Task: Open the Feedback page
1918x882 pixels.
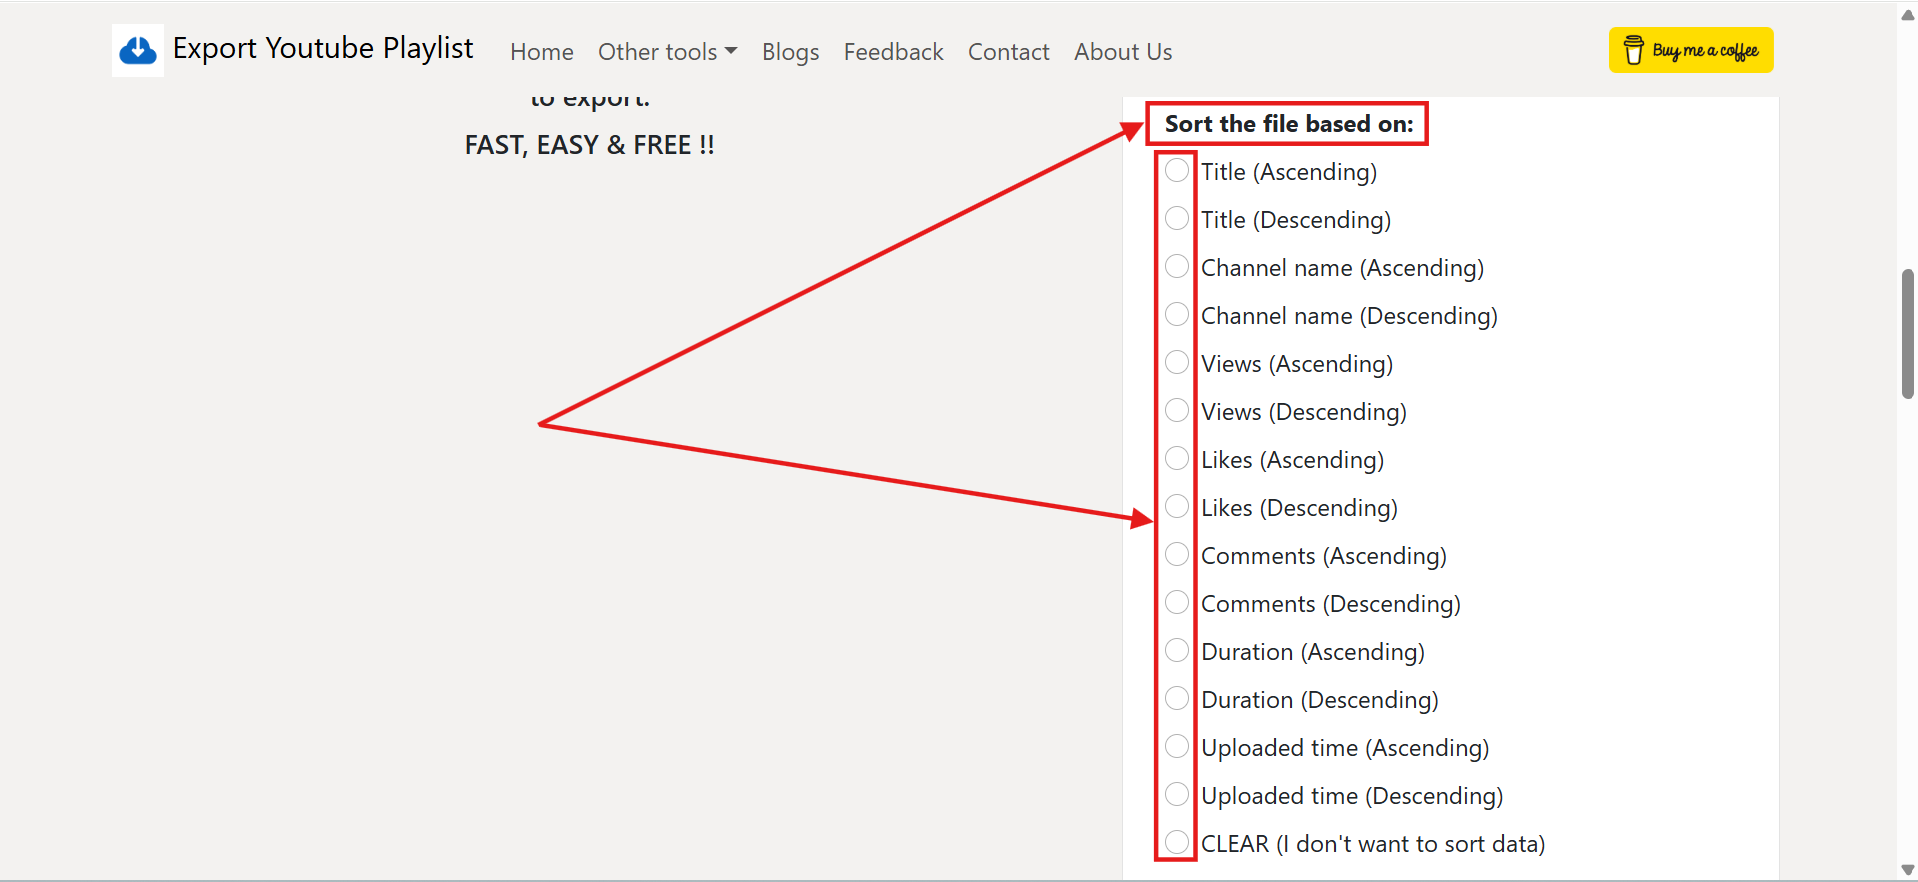Action: click(893, 52)
